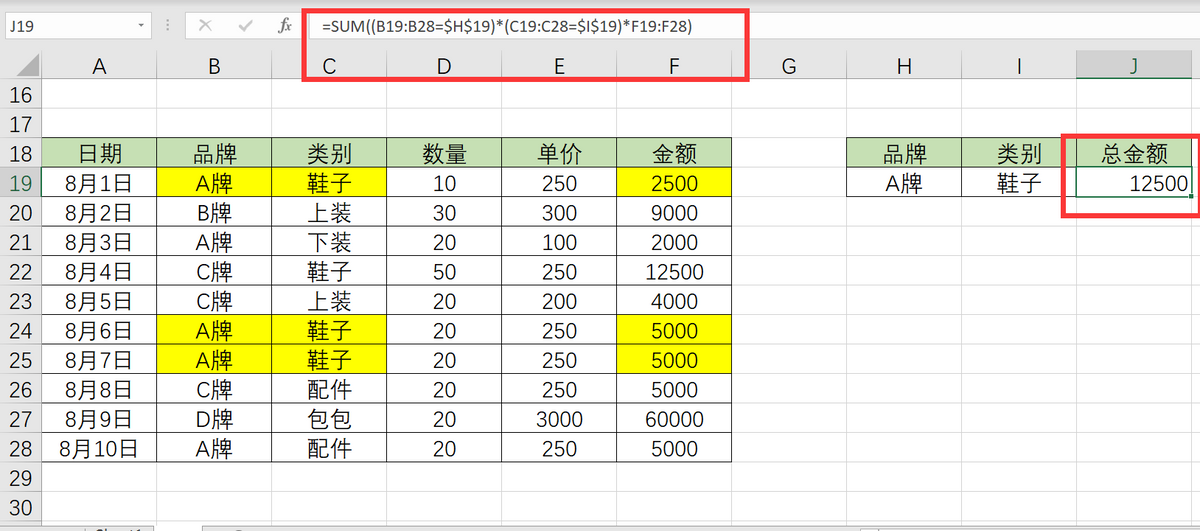The image size is (1200, 531).
Task: Click the 金额 header cell
Action: pyautogui.click(x=674, y=154)
